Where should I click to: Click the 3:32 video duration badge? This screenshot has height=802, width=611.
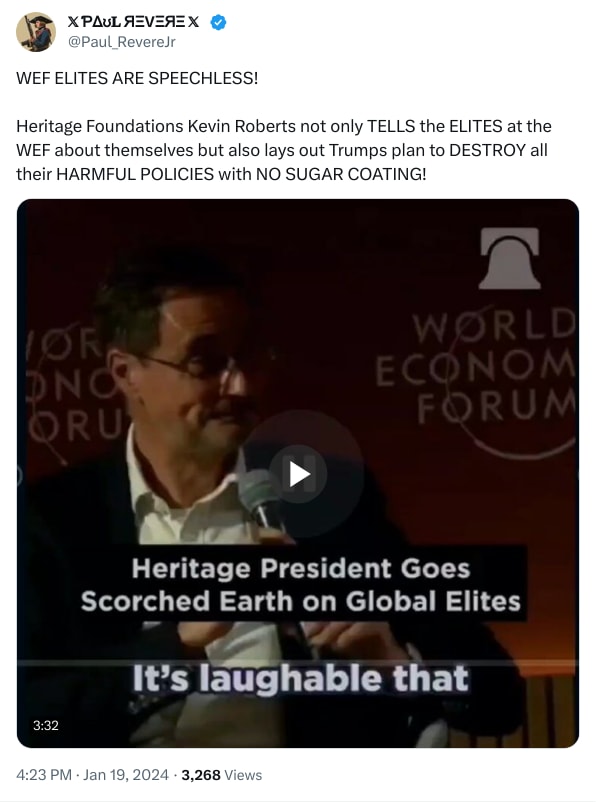coord(46,725)
